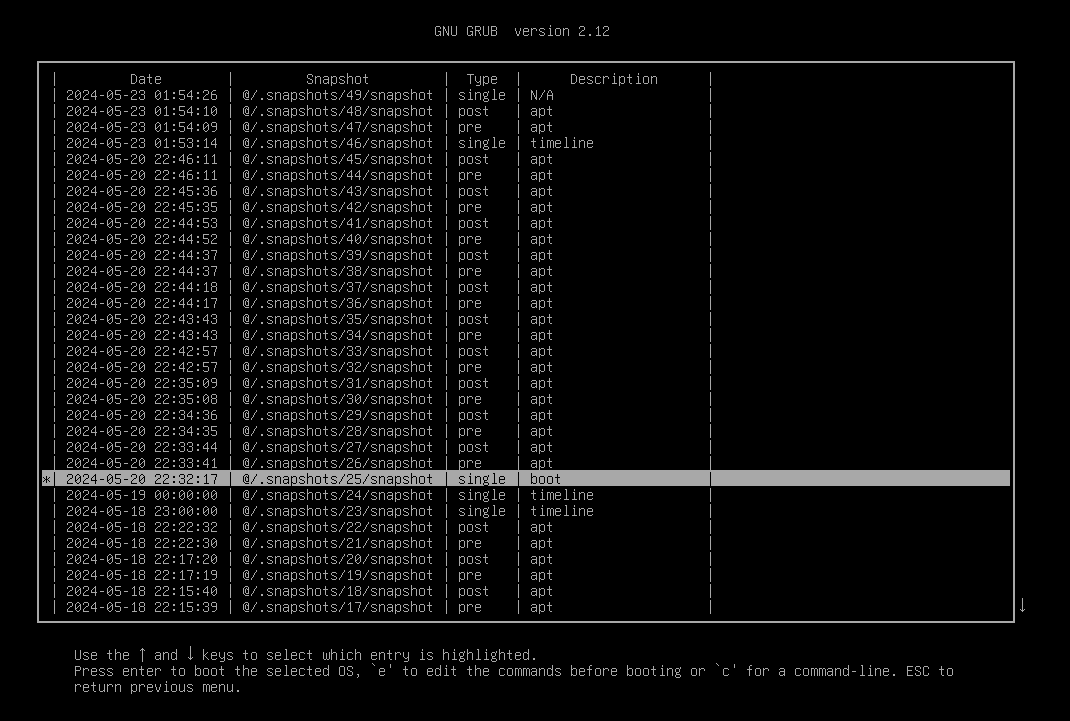Click the Date column header
Screen dimensions: 1070x721
click(x=145, y=79)
